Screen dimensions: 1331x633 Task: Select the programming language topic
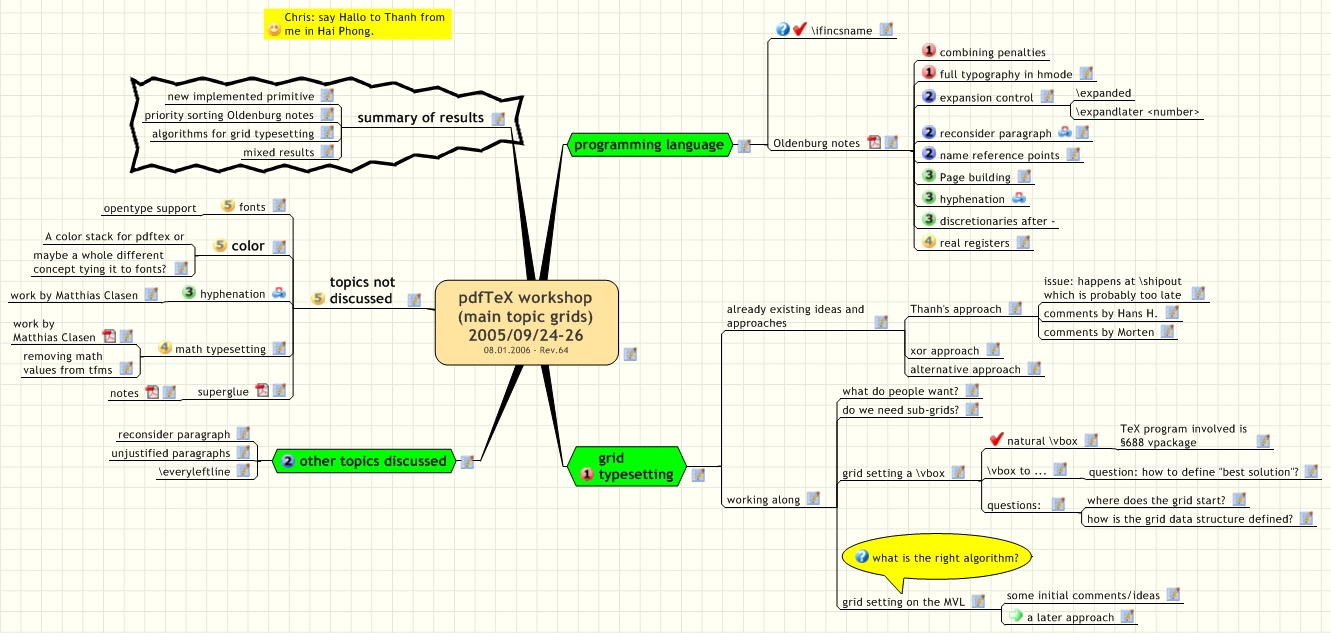(x=648, y=145)
